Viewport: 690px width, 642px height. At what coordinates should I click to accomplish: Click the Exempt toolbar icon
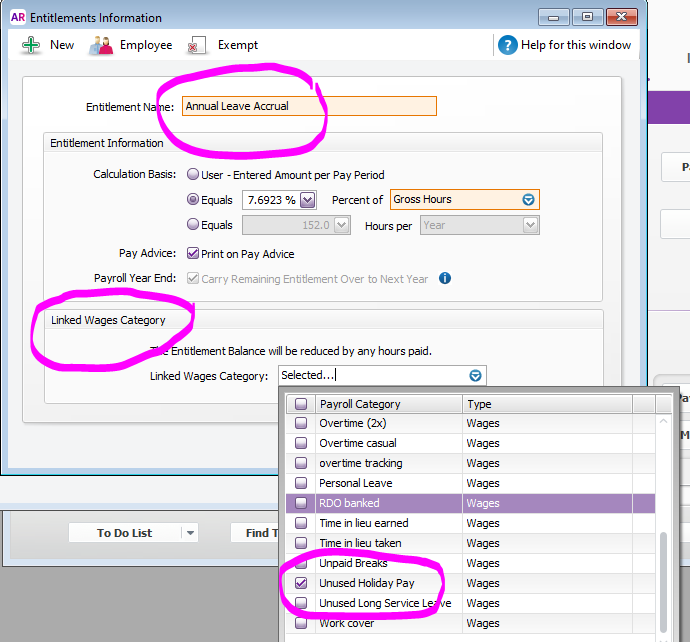198,45
